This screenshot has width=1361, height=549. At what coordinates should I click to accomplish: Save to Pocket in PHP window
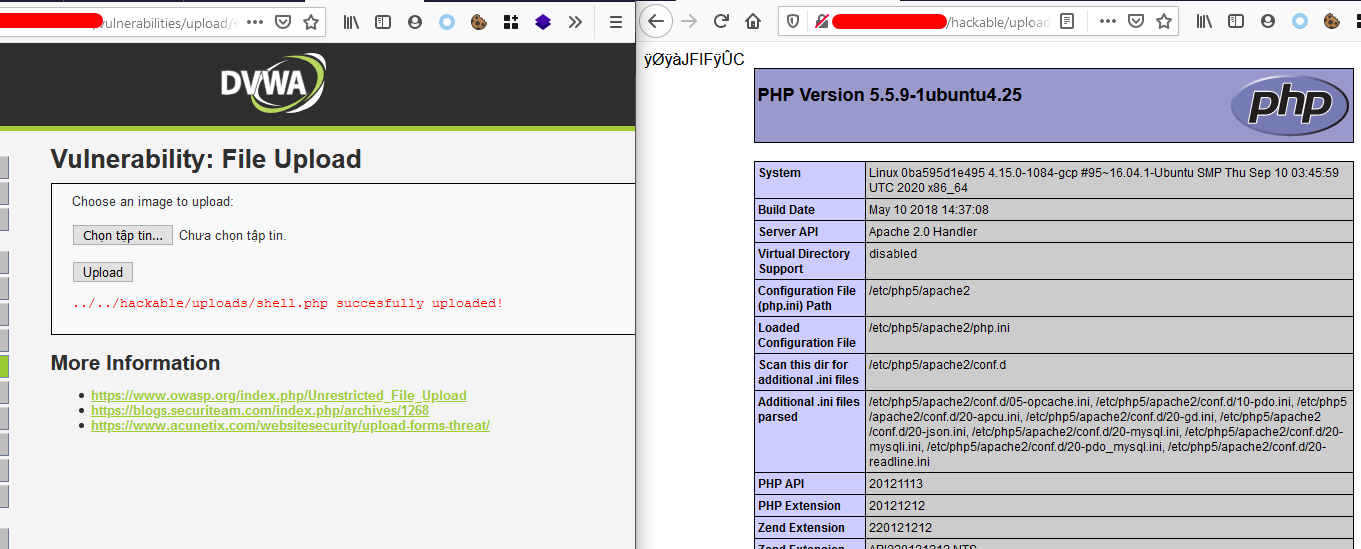[1136, 21]
